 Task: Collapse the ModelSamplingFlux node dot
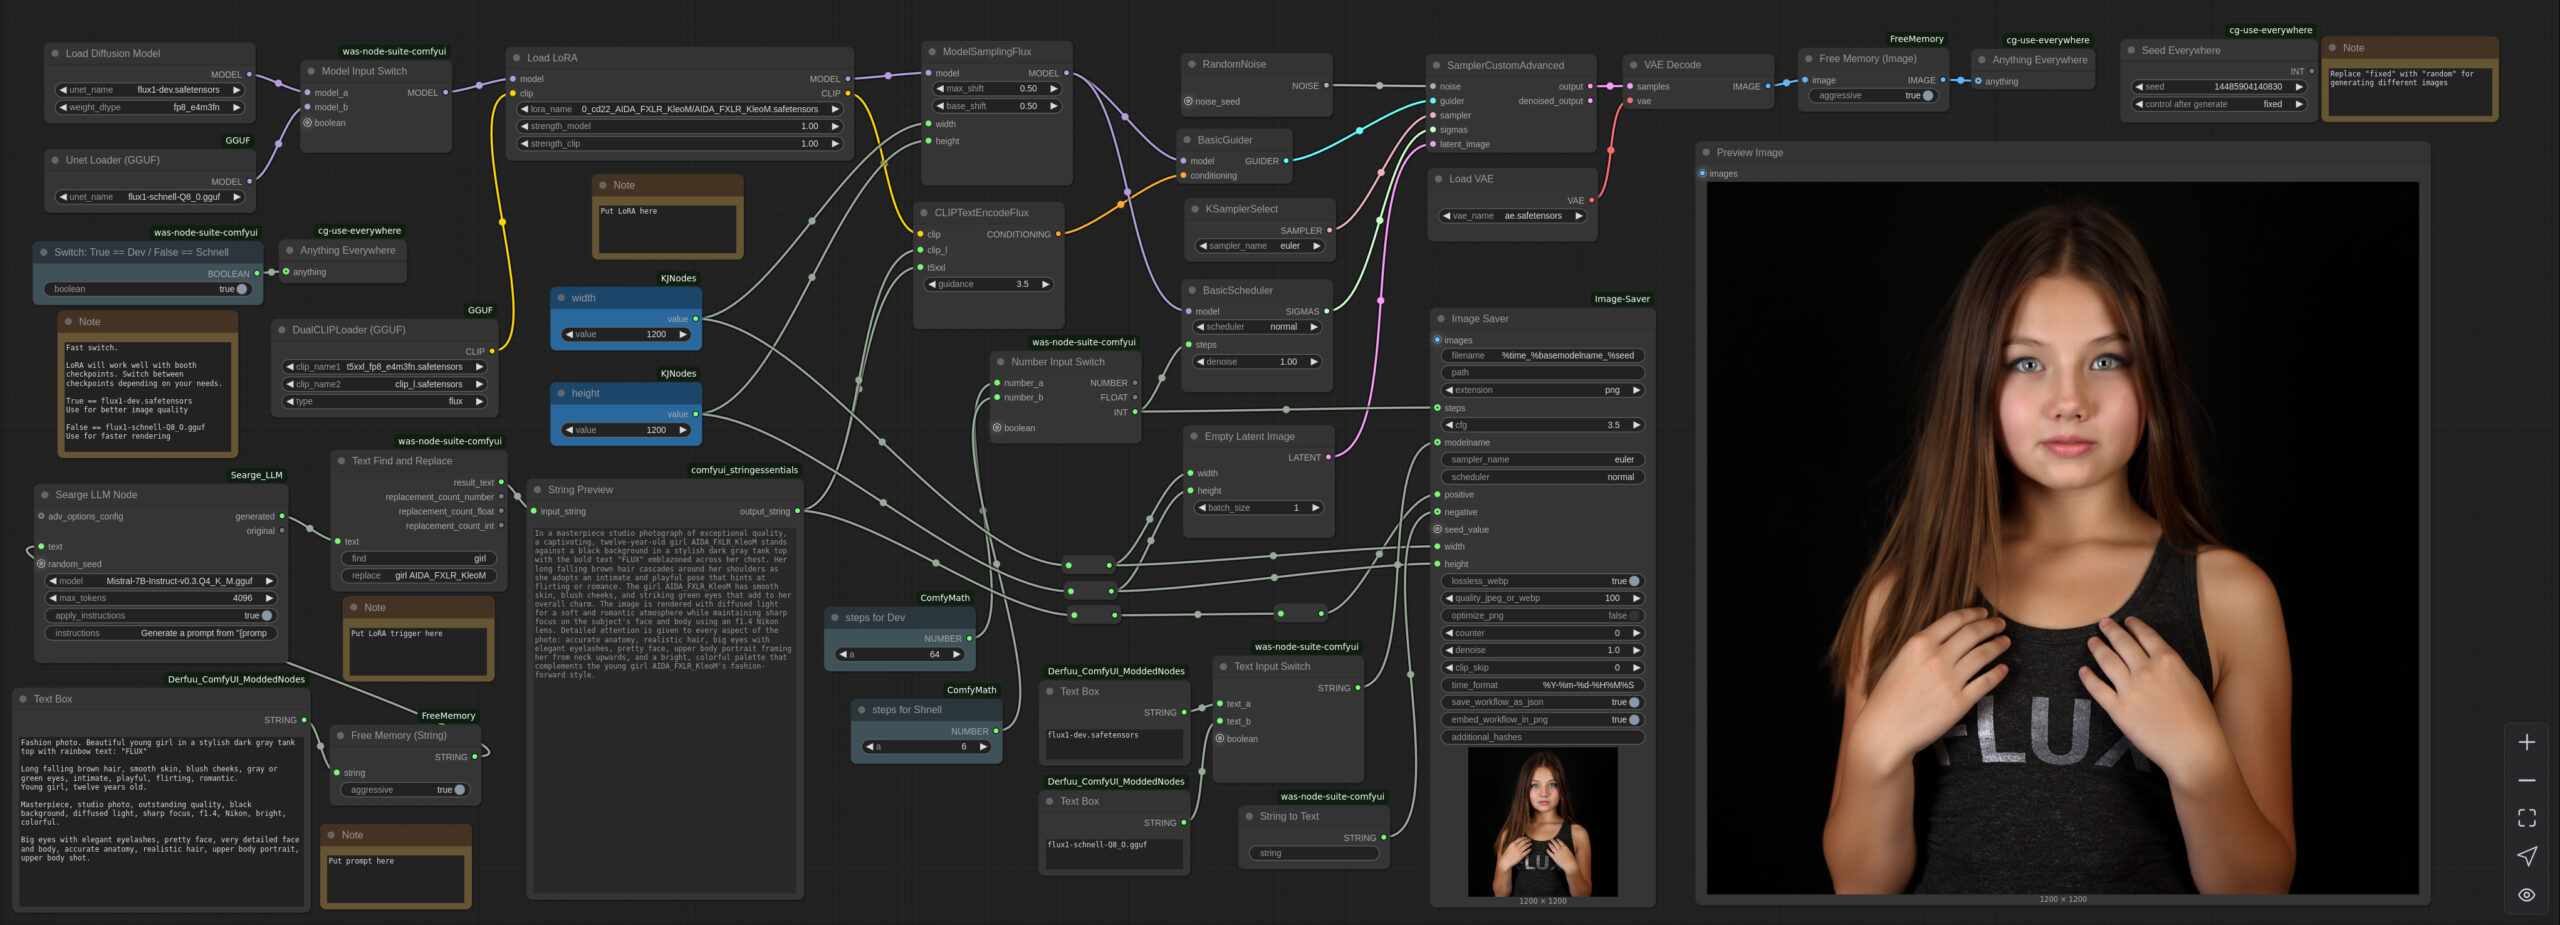coord(932,52)
